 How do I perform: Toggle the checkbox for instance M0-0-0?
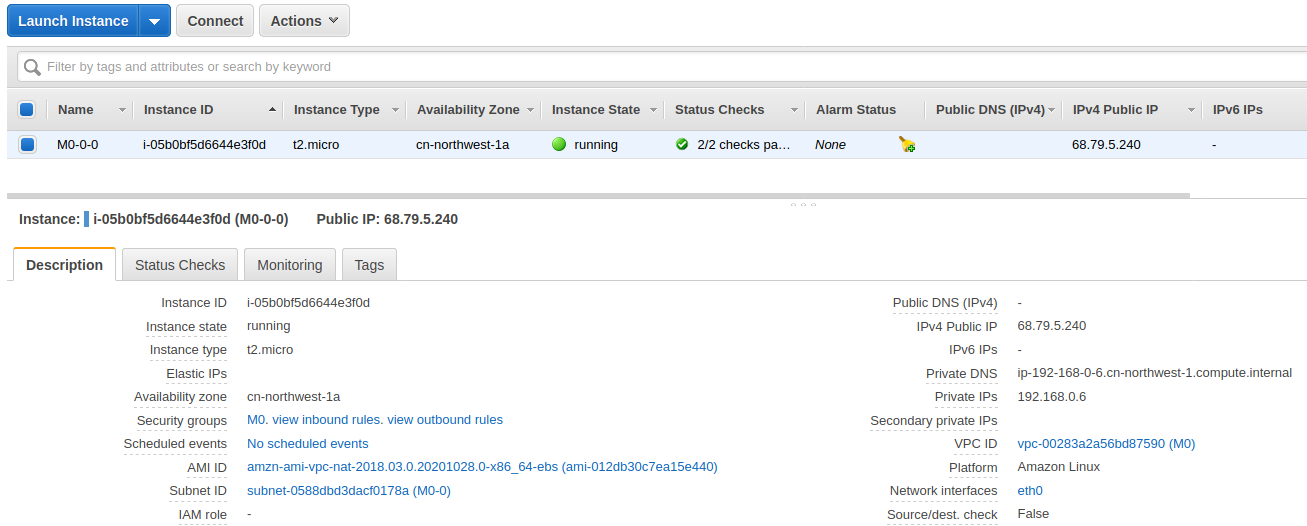click(x=27, y=145)
